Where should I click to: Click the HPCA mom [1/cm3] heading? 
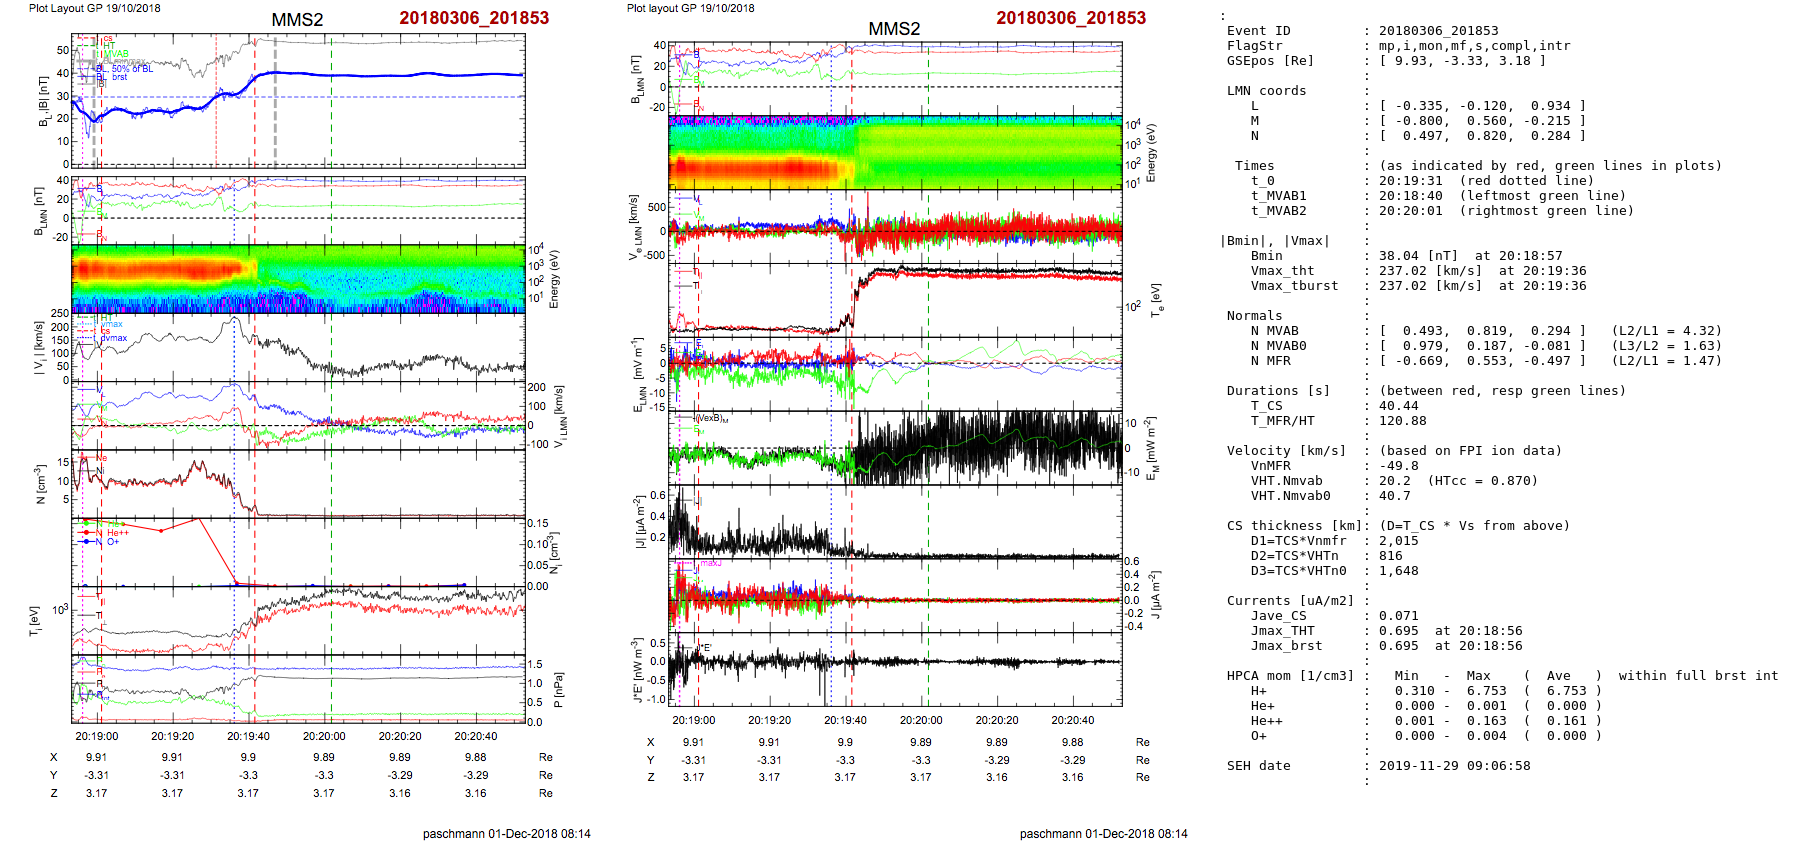[x=1290, y=676]
